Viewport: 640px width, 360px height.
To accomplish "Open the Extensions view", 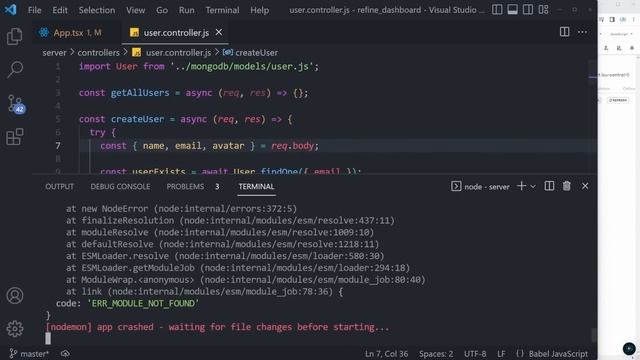I will point(15,137).
